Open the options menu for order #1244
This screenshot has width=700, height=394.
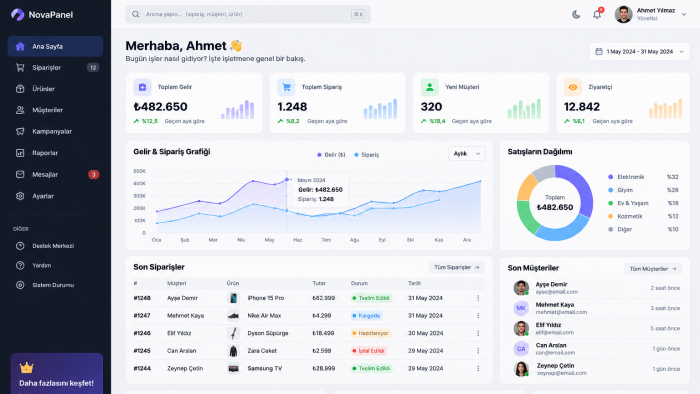click(x=478, y=369)
